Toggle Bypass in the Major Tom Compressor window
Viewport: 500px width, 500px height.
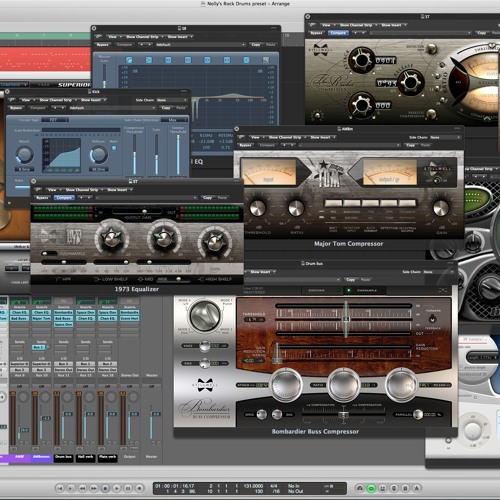[x=246, y=145]
